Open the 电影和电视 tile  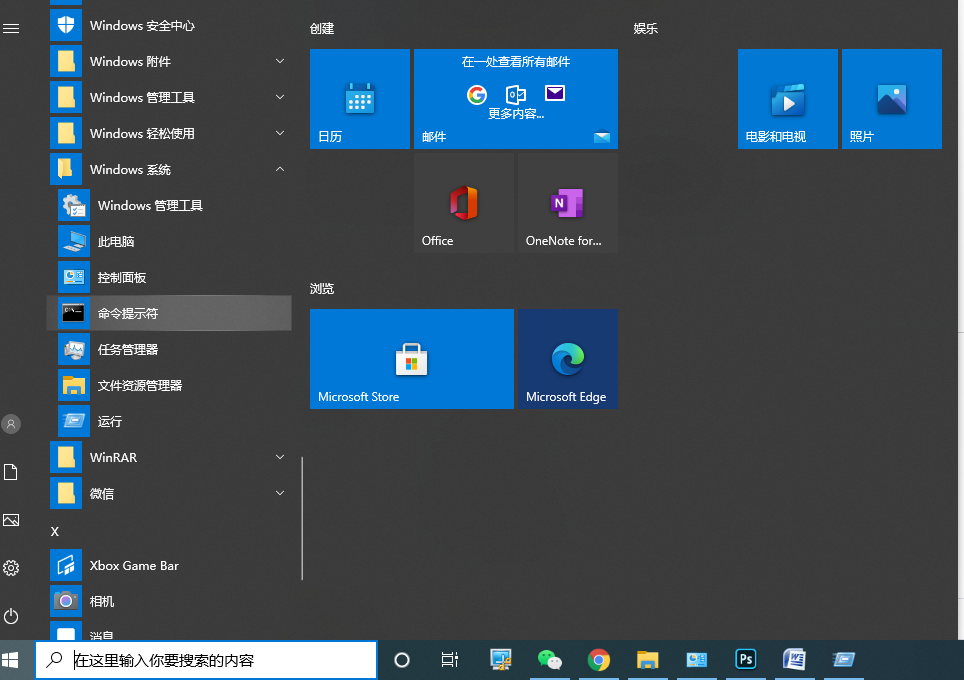788,99
